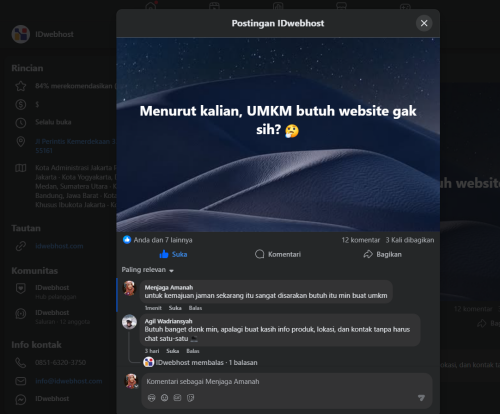500x414 pixels.
Task: Reply to Menjaga Amanah's comment with Balas
Action: pyautogui.click(x=195, y=308)
